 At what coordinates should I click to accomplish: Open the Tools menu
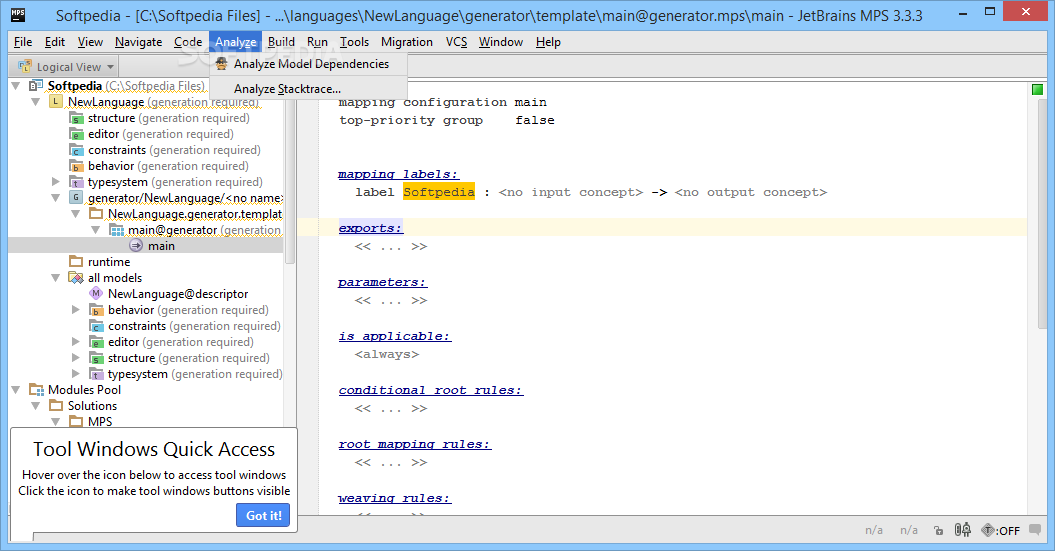(354, 42)
